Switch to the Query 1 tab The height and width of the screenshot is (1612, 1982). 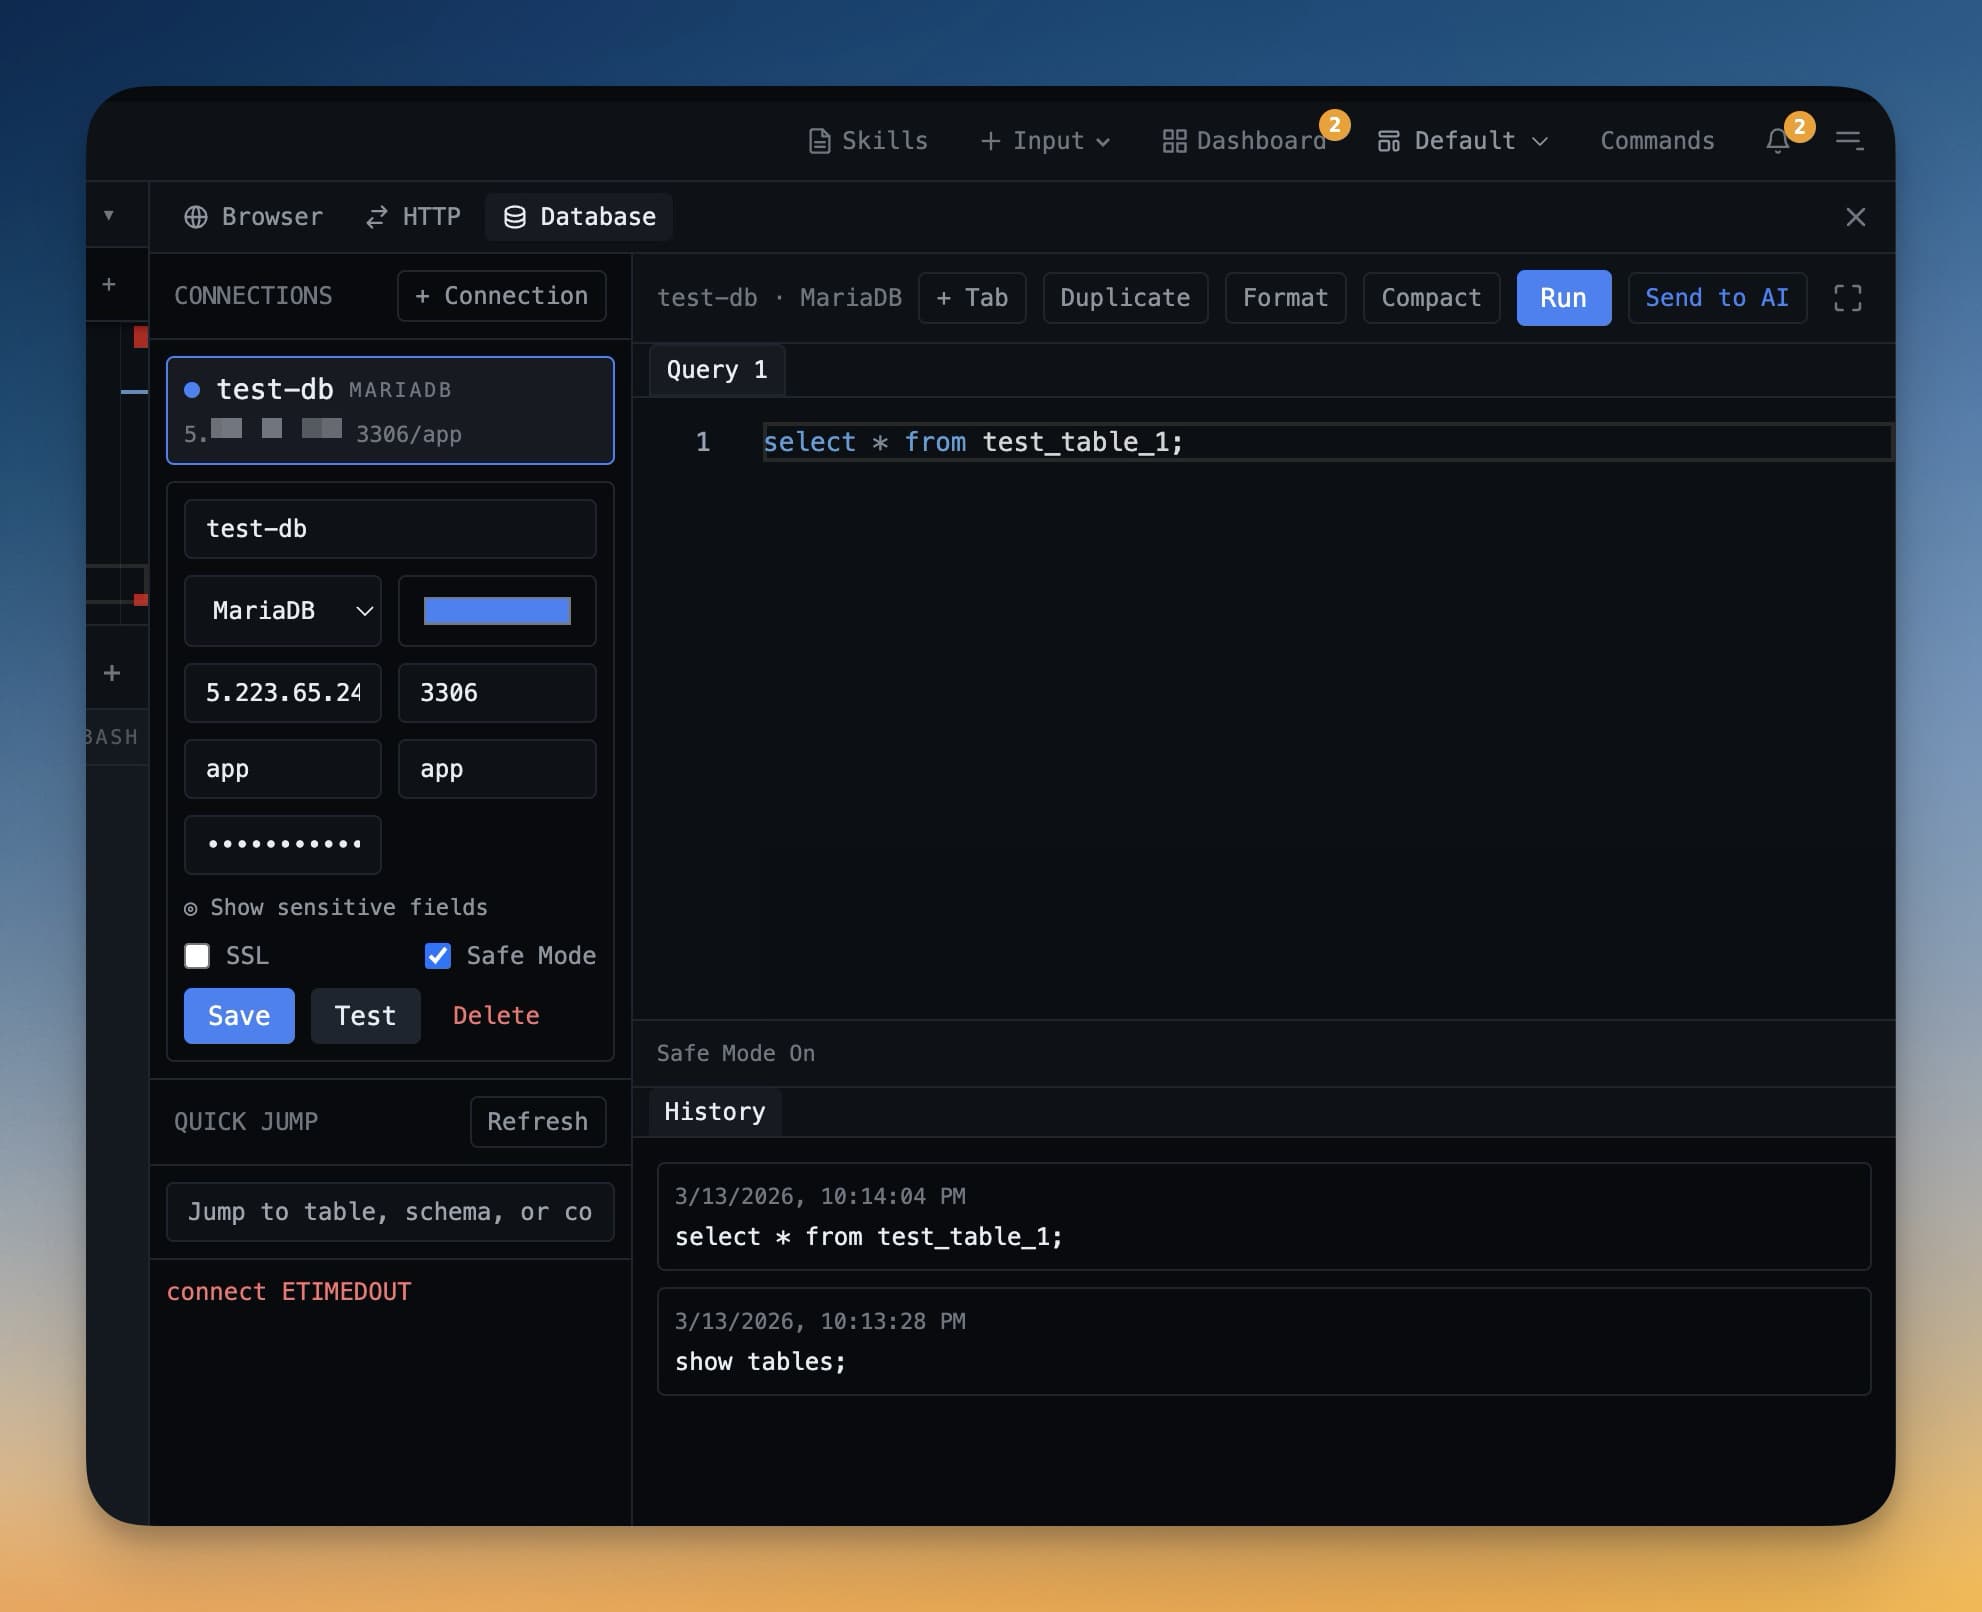pos(716,370)
